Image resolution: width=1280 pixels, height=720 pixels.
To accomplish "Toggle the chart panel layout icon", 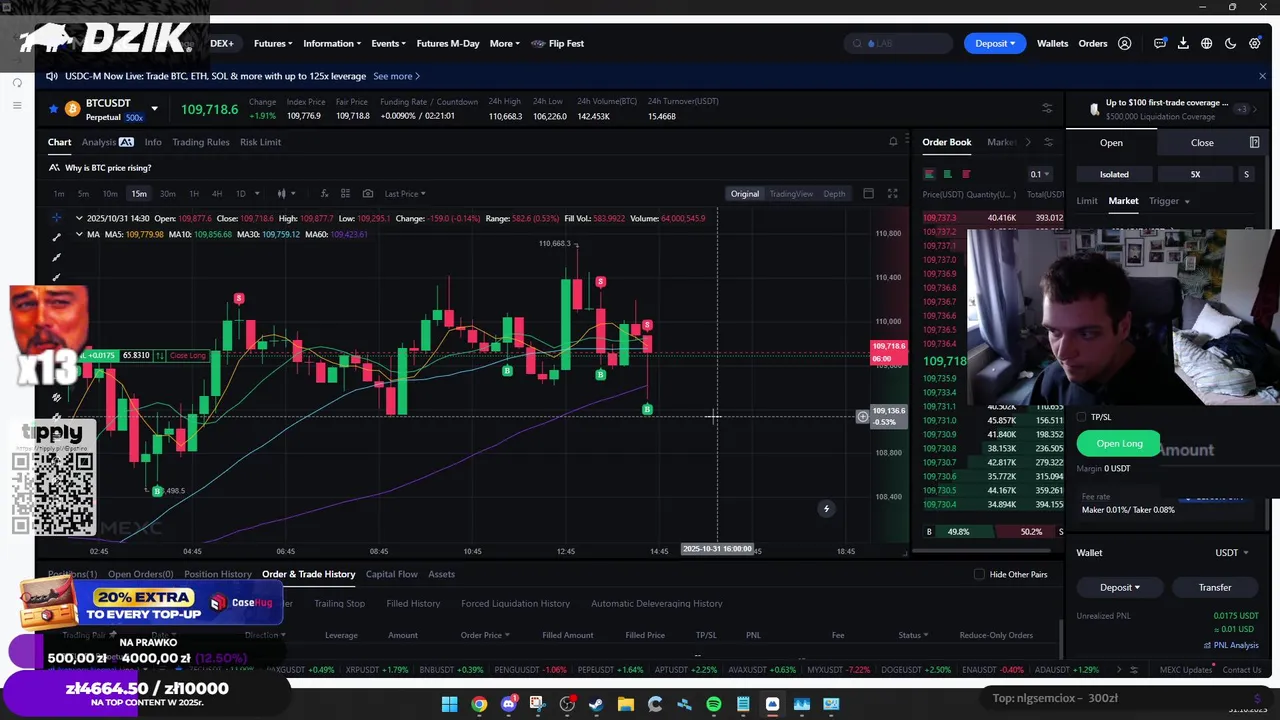I will pyautogui.click(x=868, y=194).
